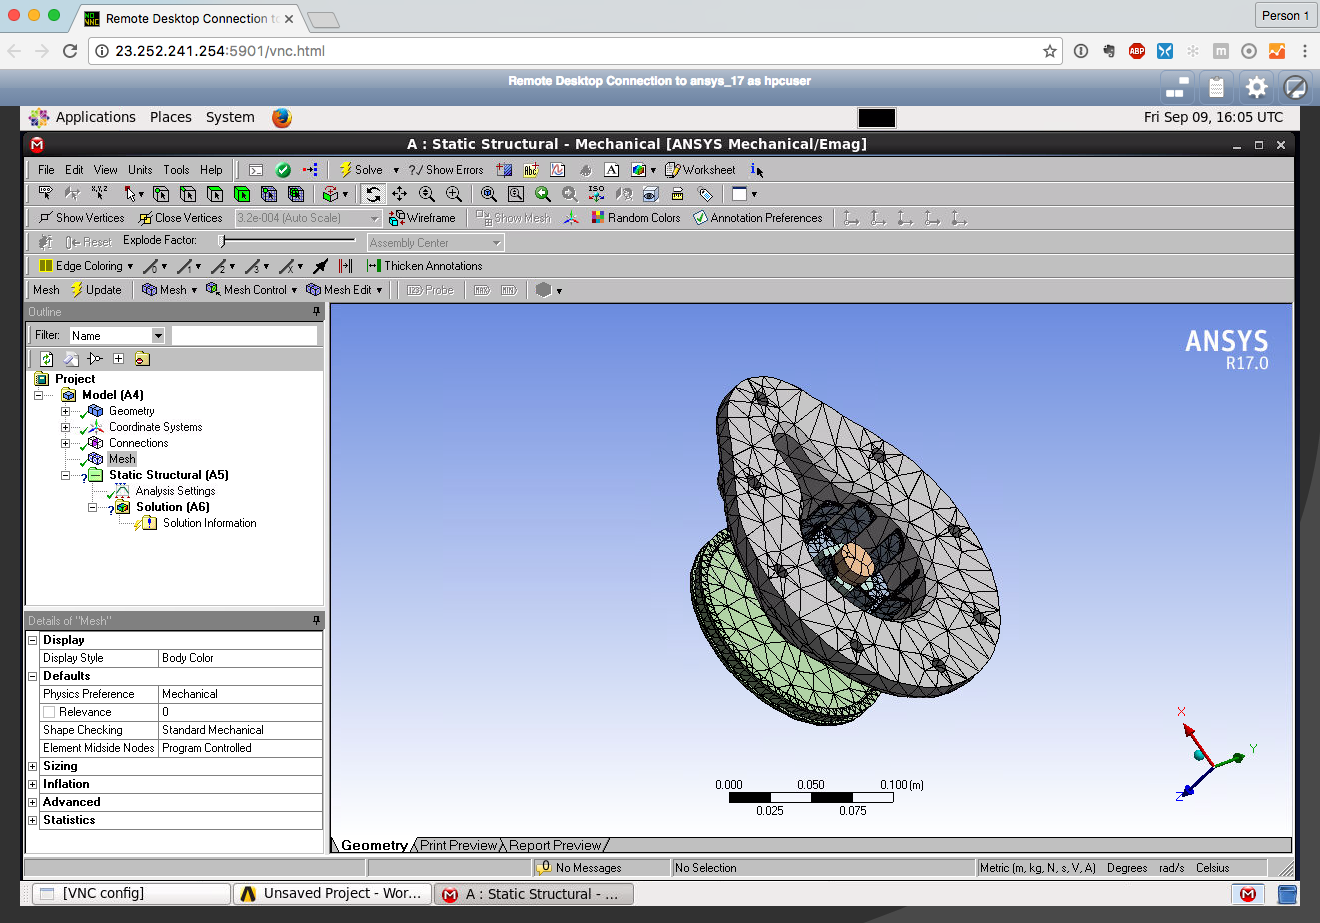
Task: Activate the Zoom To Fit tool
Action: coord(489,194)
